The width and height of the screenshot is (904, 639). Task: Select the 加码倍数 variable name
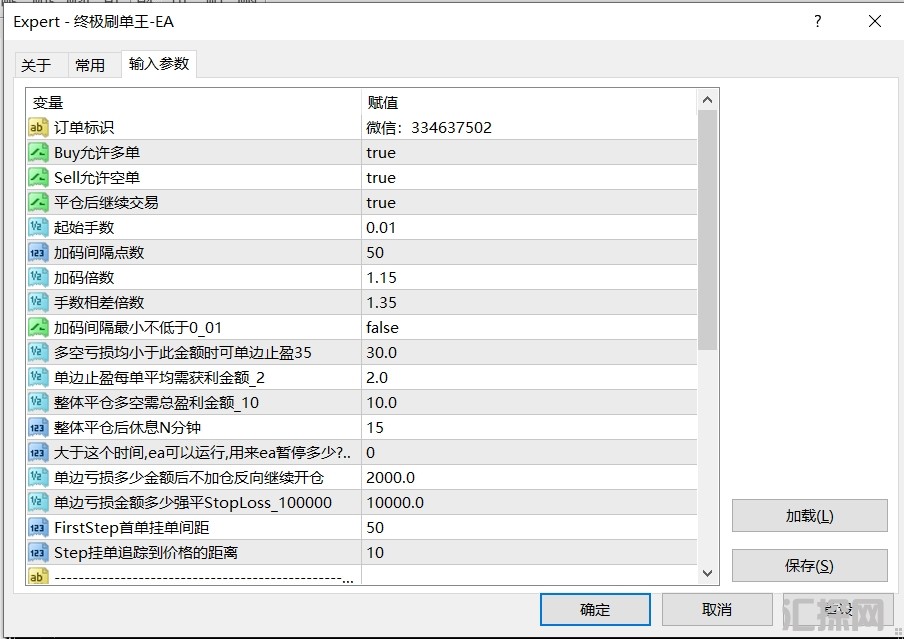point(84,277)
